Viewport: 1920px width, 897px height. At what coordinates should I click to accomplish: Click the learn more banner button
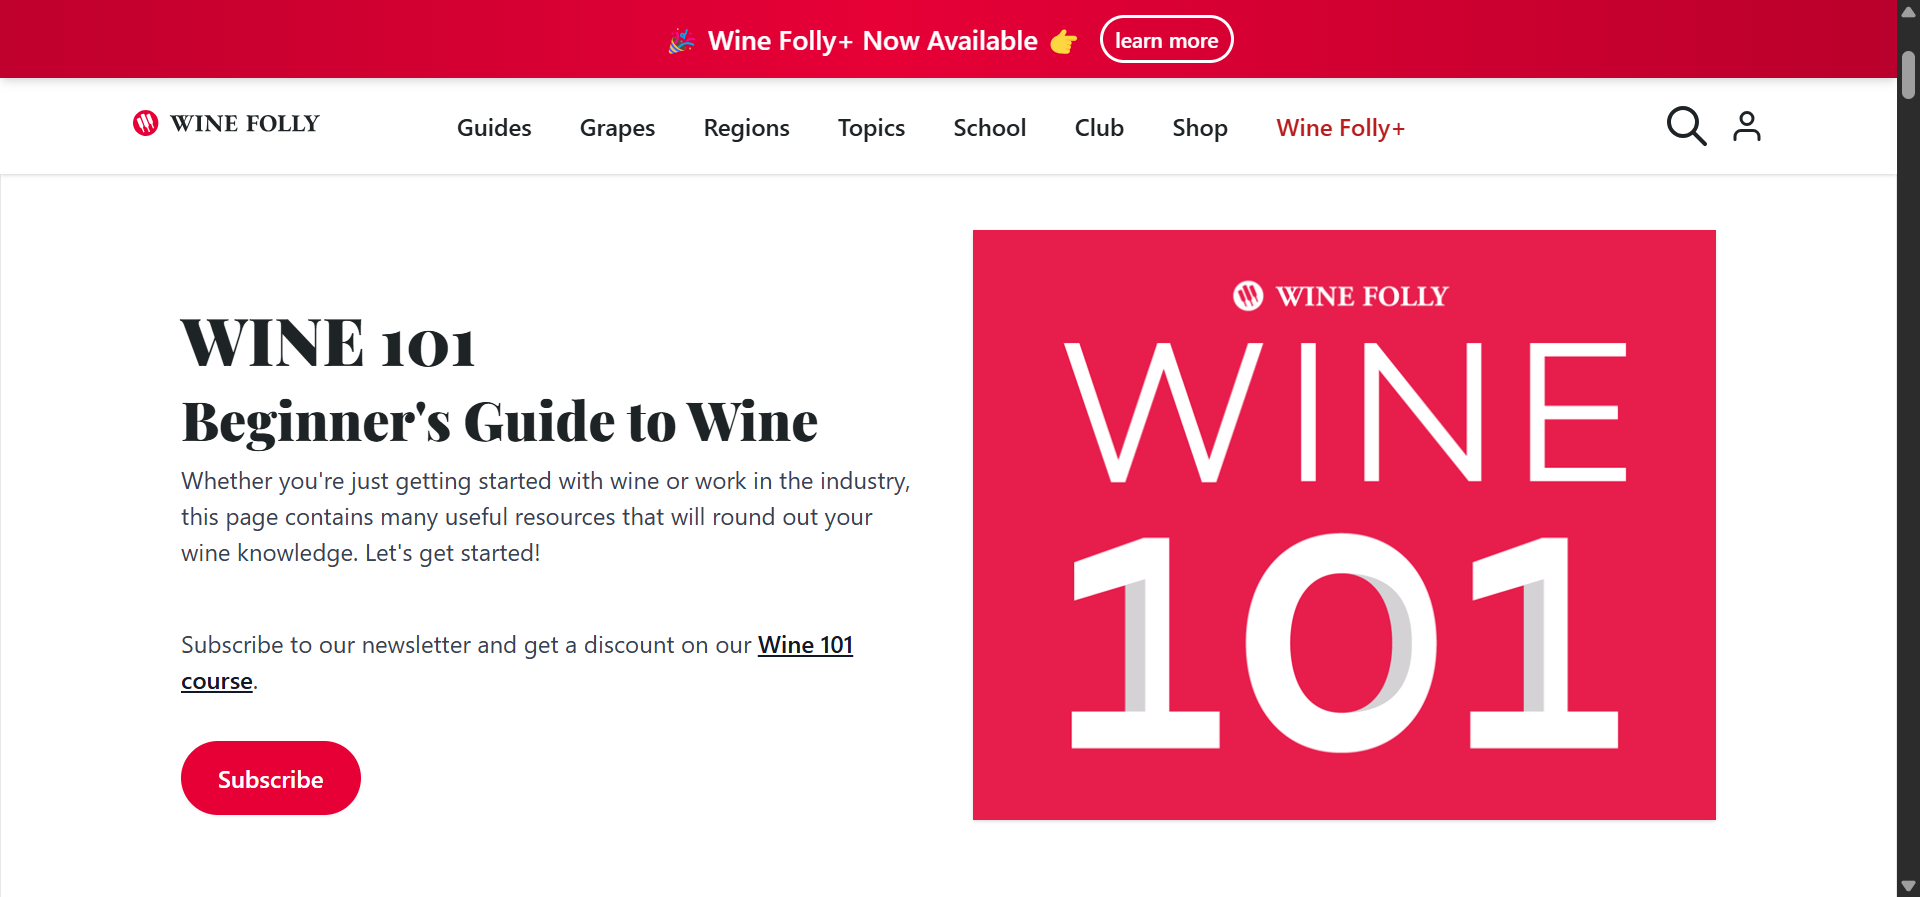coord(1166,39)
